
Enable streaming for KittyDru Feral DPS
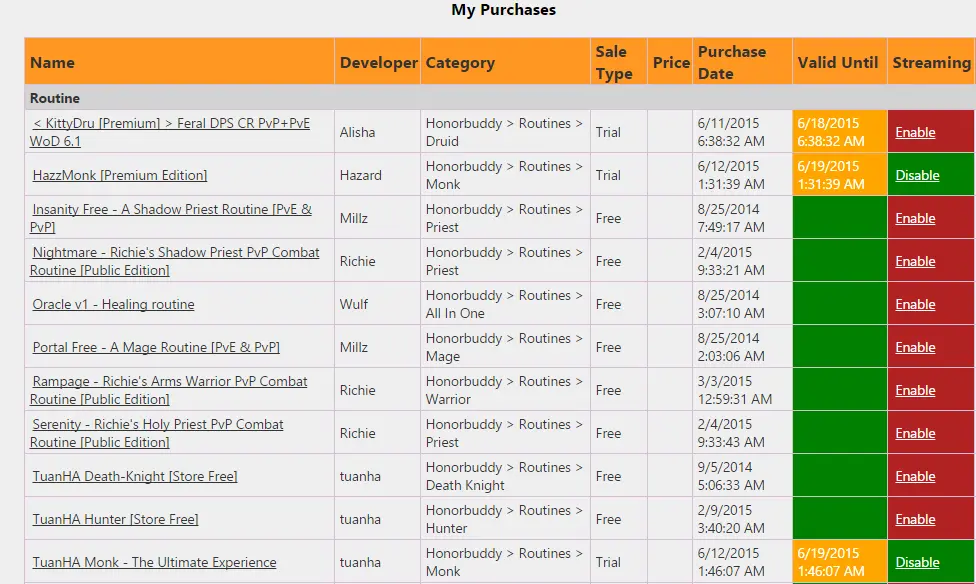(x=915, y=132)
